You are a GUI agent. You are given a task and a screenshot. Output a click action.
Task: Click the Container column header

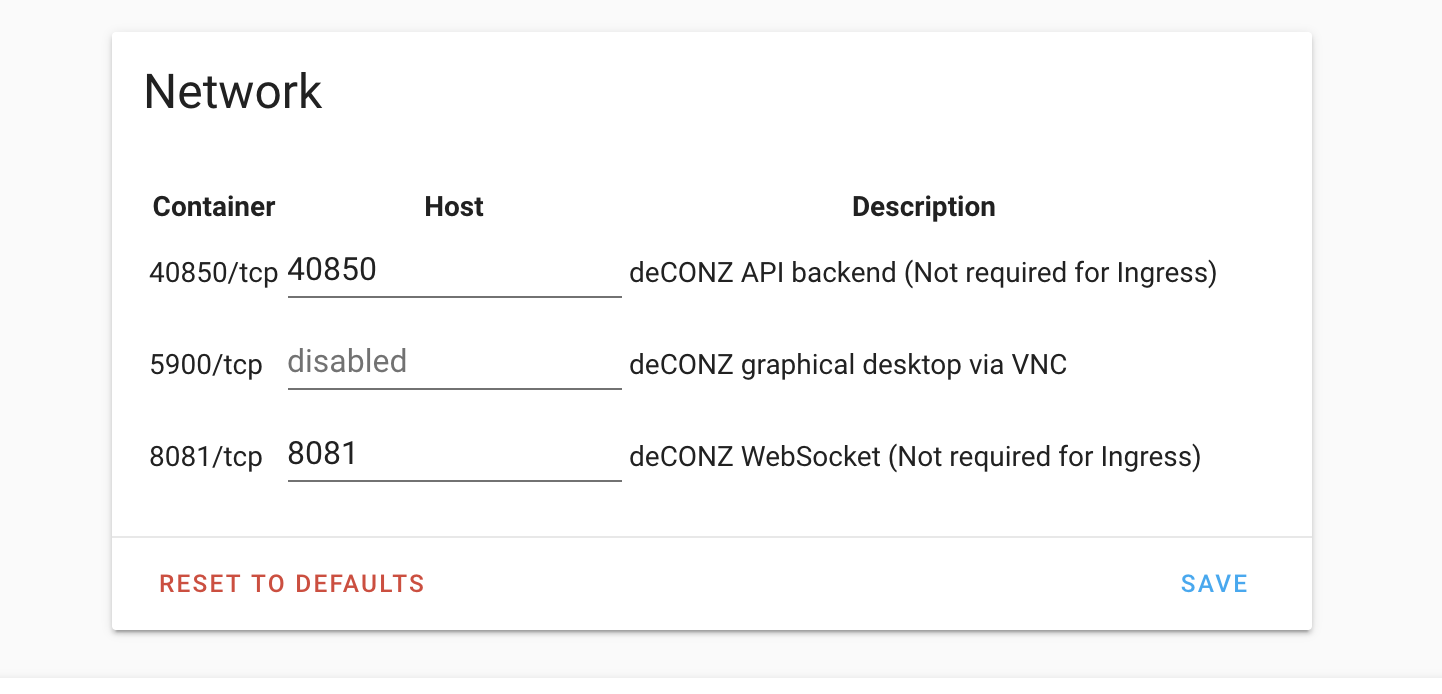tap(213, 207)
